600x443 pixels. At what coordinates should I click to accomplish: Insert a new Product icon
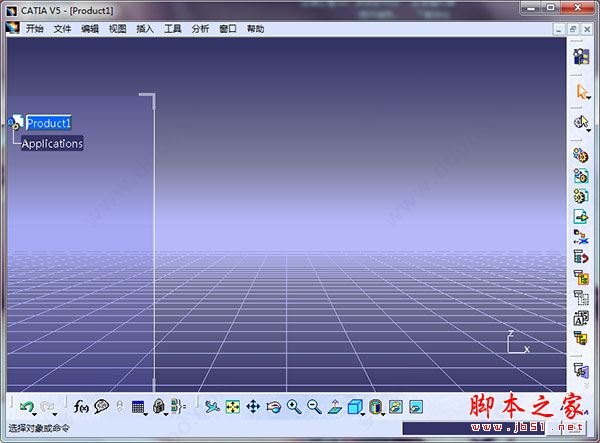click(581, 176)
